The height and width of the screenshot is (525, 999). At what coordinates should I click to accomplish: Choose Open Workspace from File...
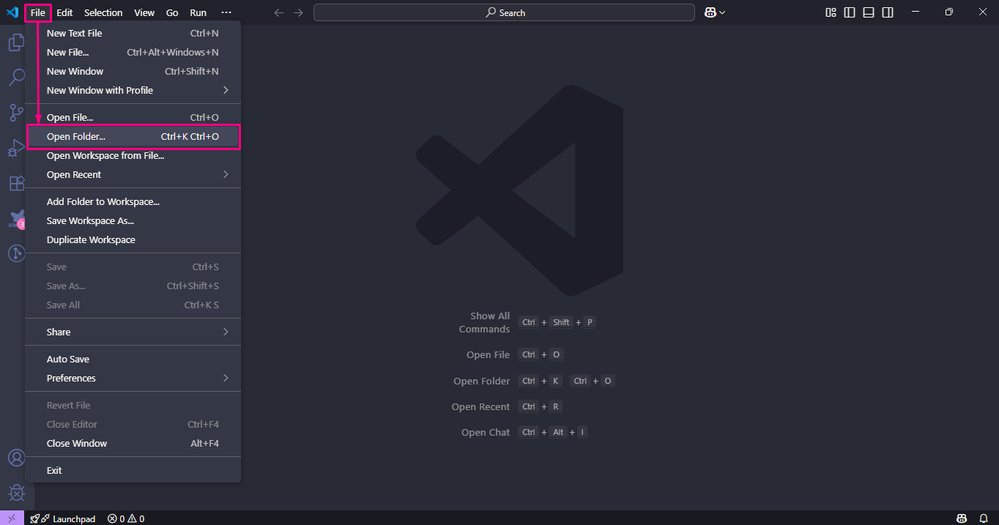(x=133, y=155)
